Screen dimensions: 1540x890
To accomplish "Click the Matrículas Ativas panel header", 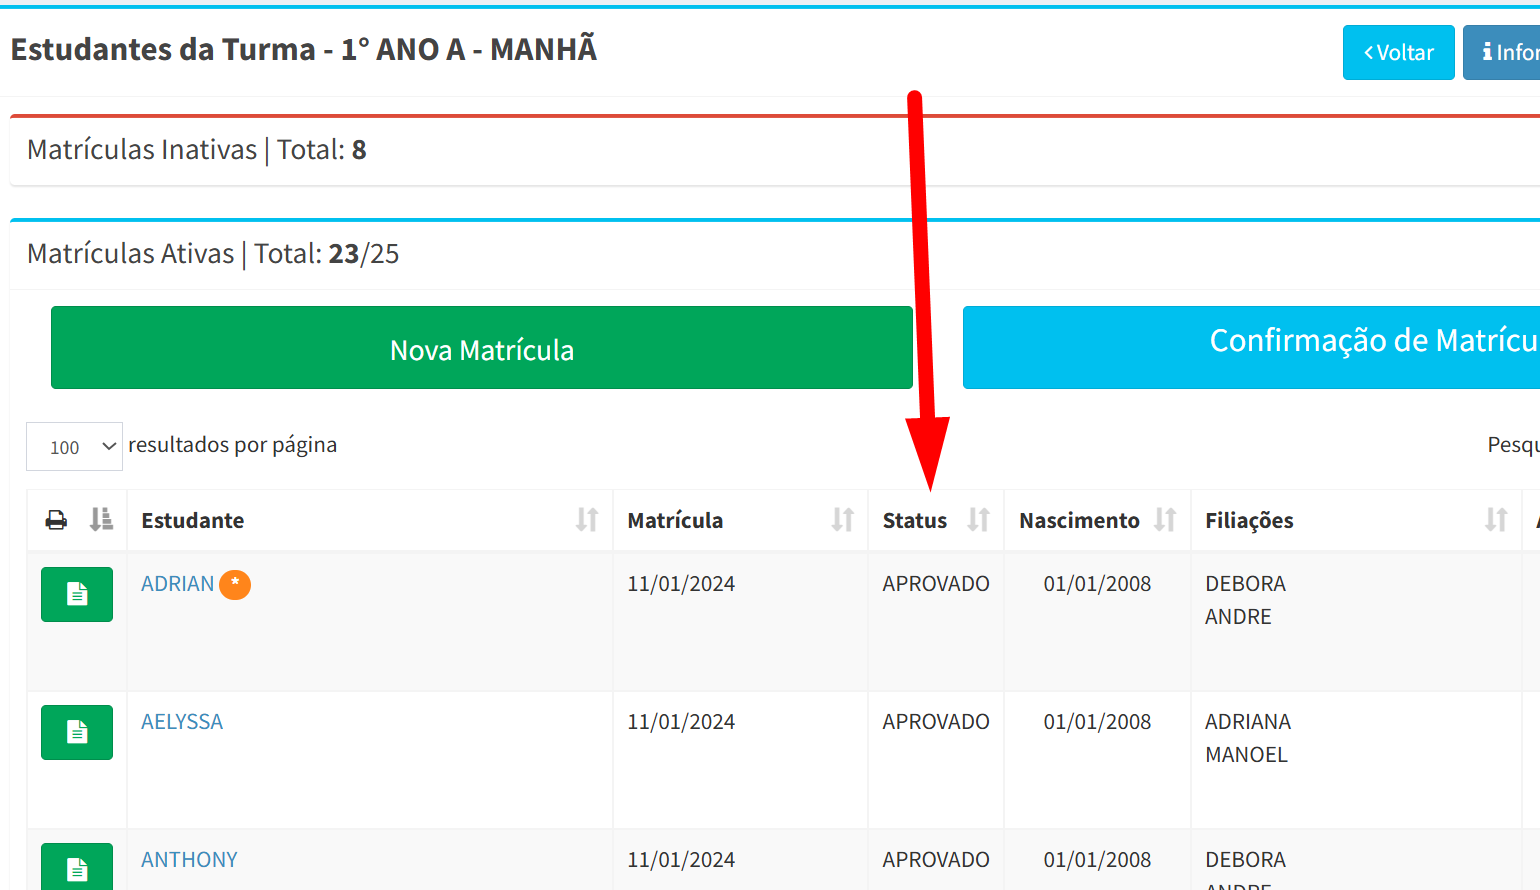I will pyautogui.click(x=213, y=254).
